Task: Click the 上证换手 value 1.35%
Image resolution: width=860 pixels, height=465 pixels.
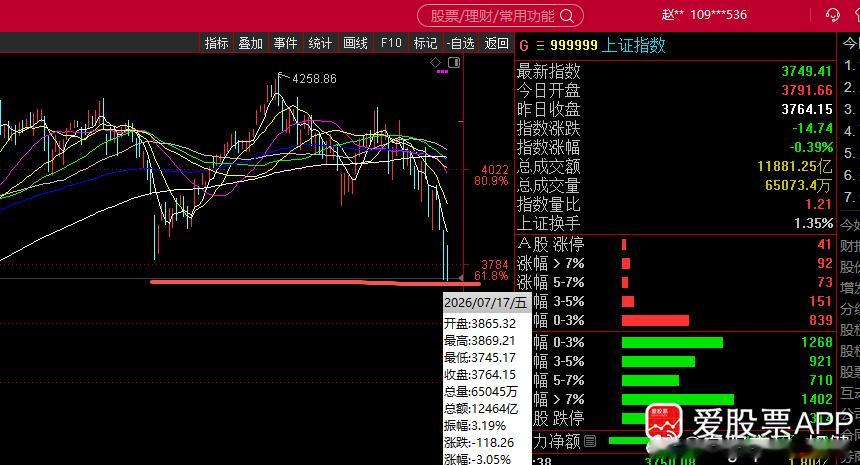Action: (x=813, y=223)
